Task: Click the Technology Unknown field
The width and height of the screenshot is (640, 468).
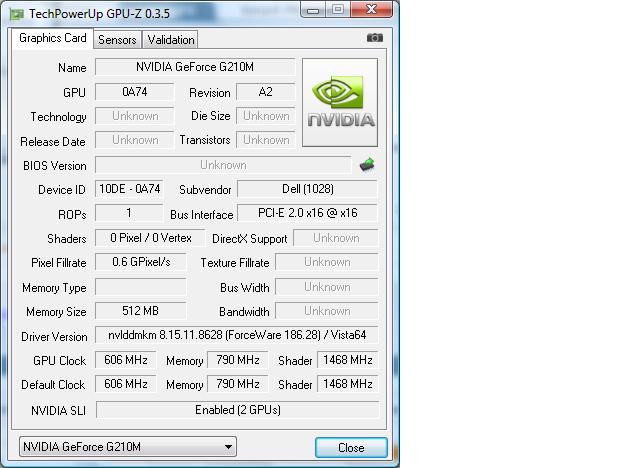Action: pos(134,116)
